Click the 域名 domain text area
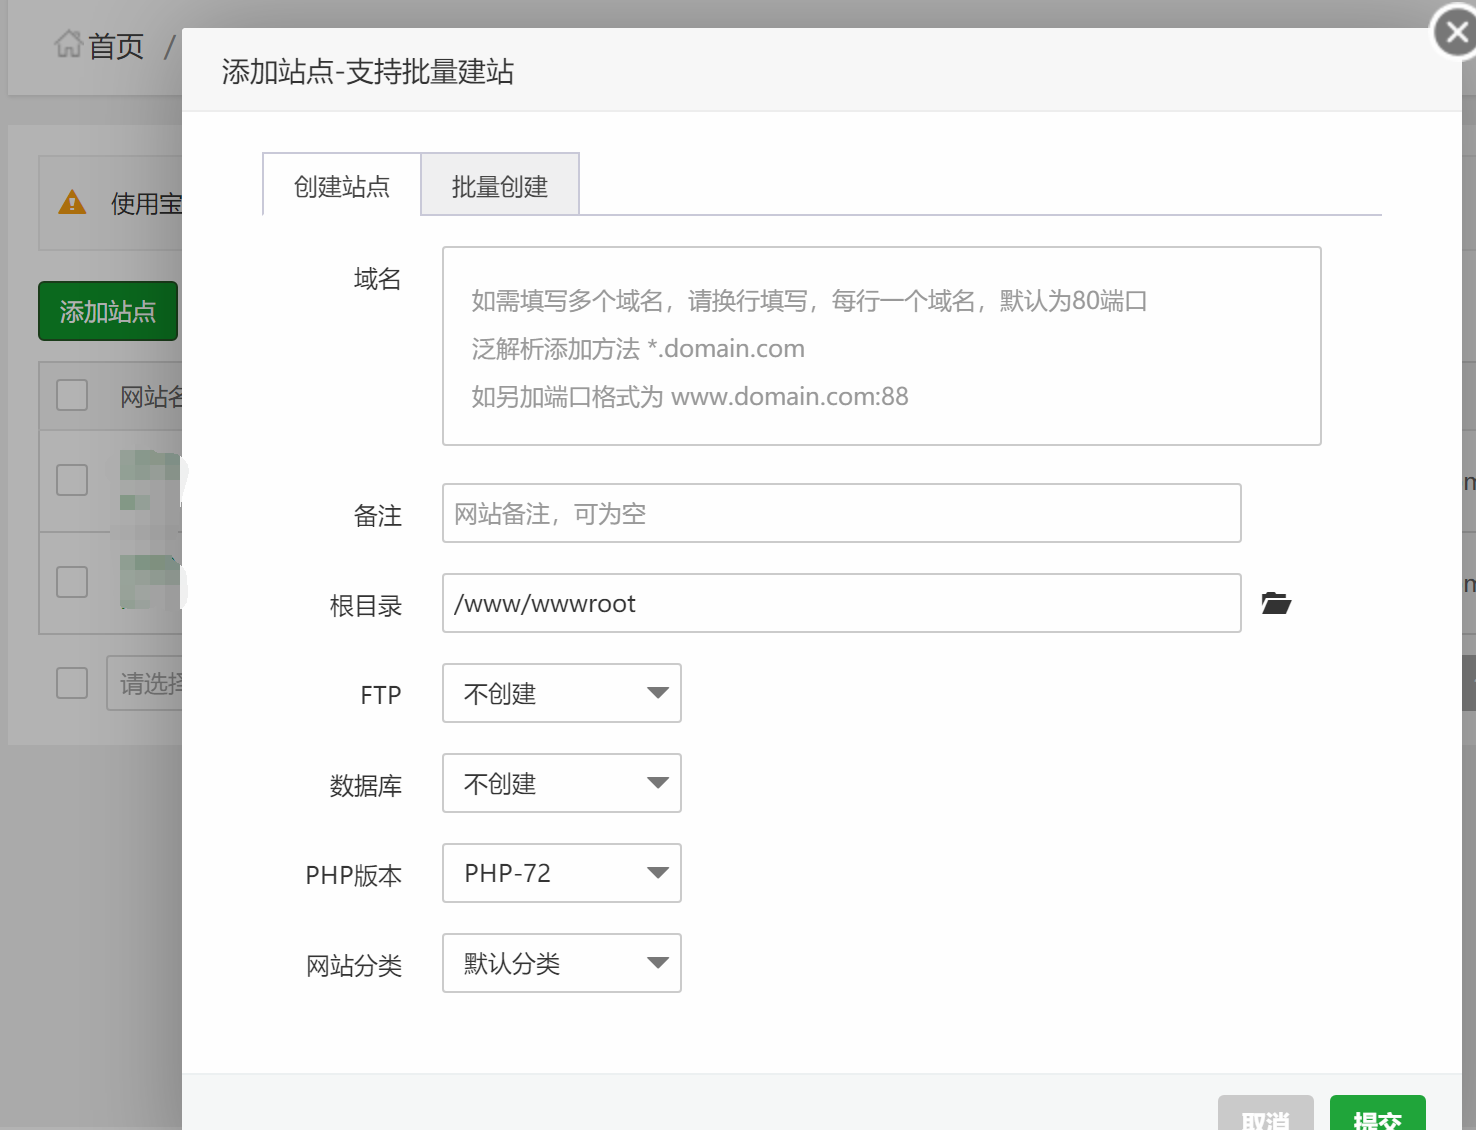Viewport: 1476px width, 1130px height. click(881, 345)
